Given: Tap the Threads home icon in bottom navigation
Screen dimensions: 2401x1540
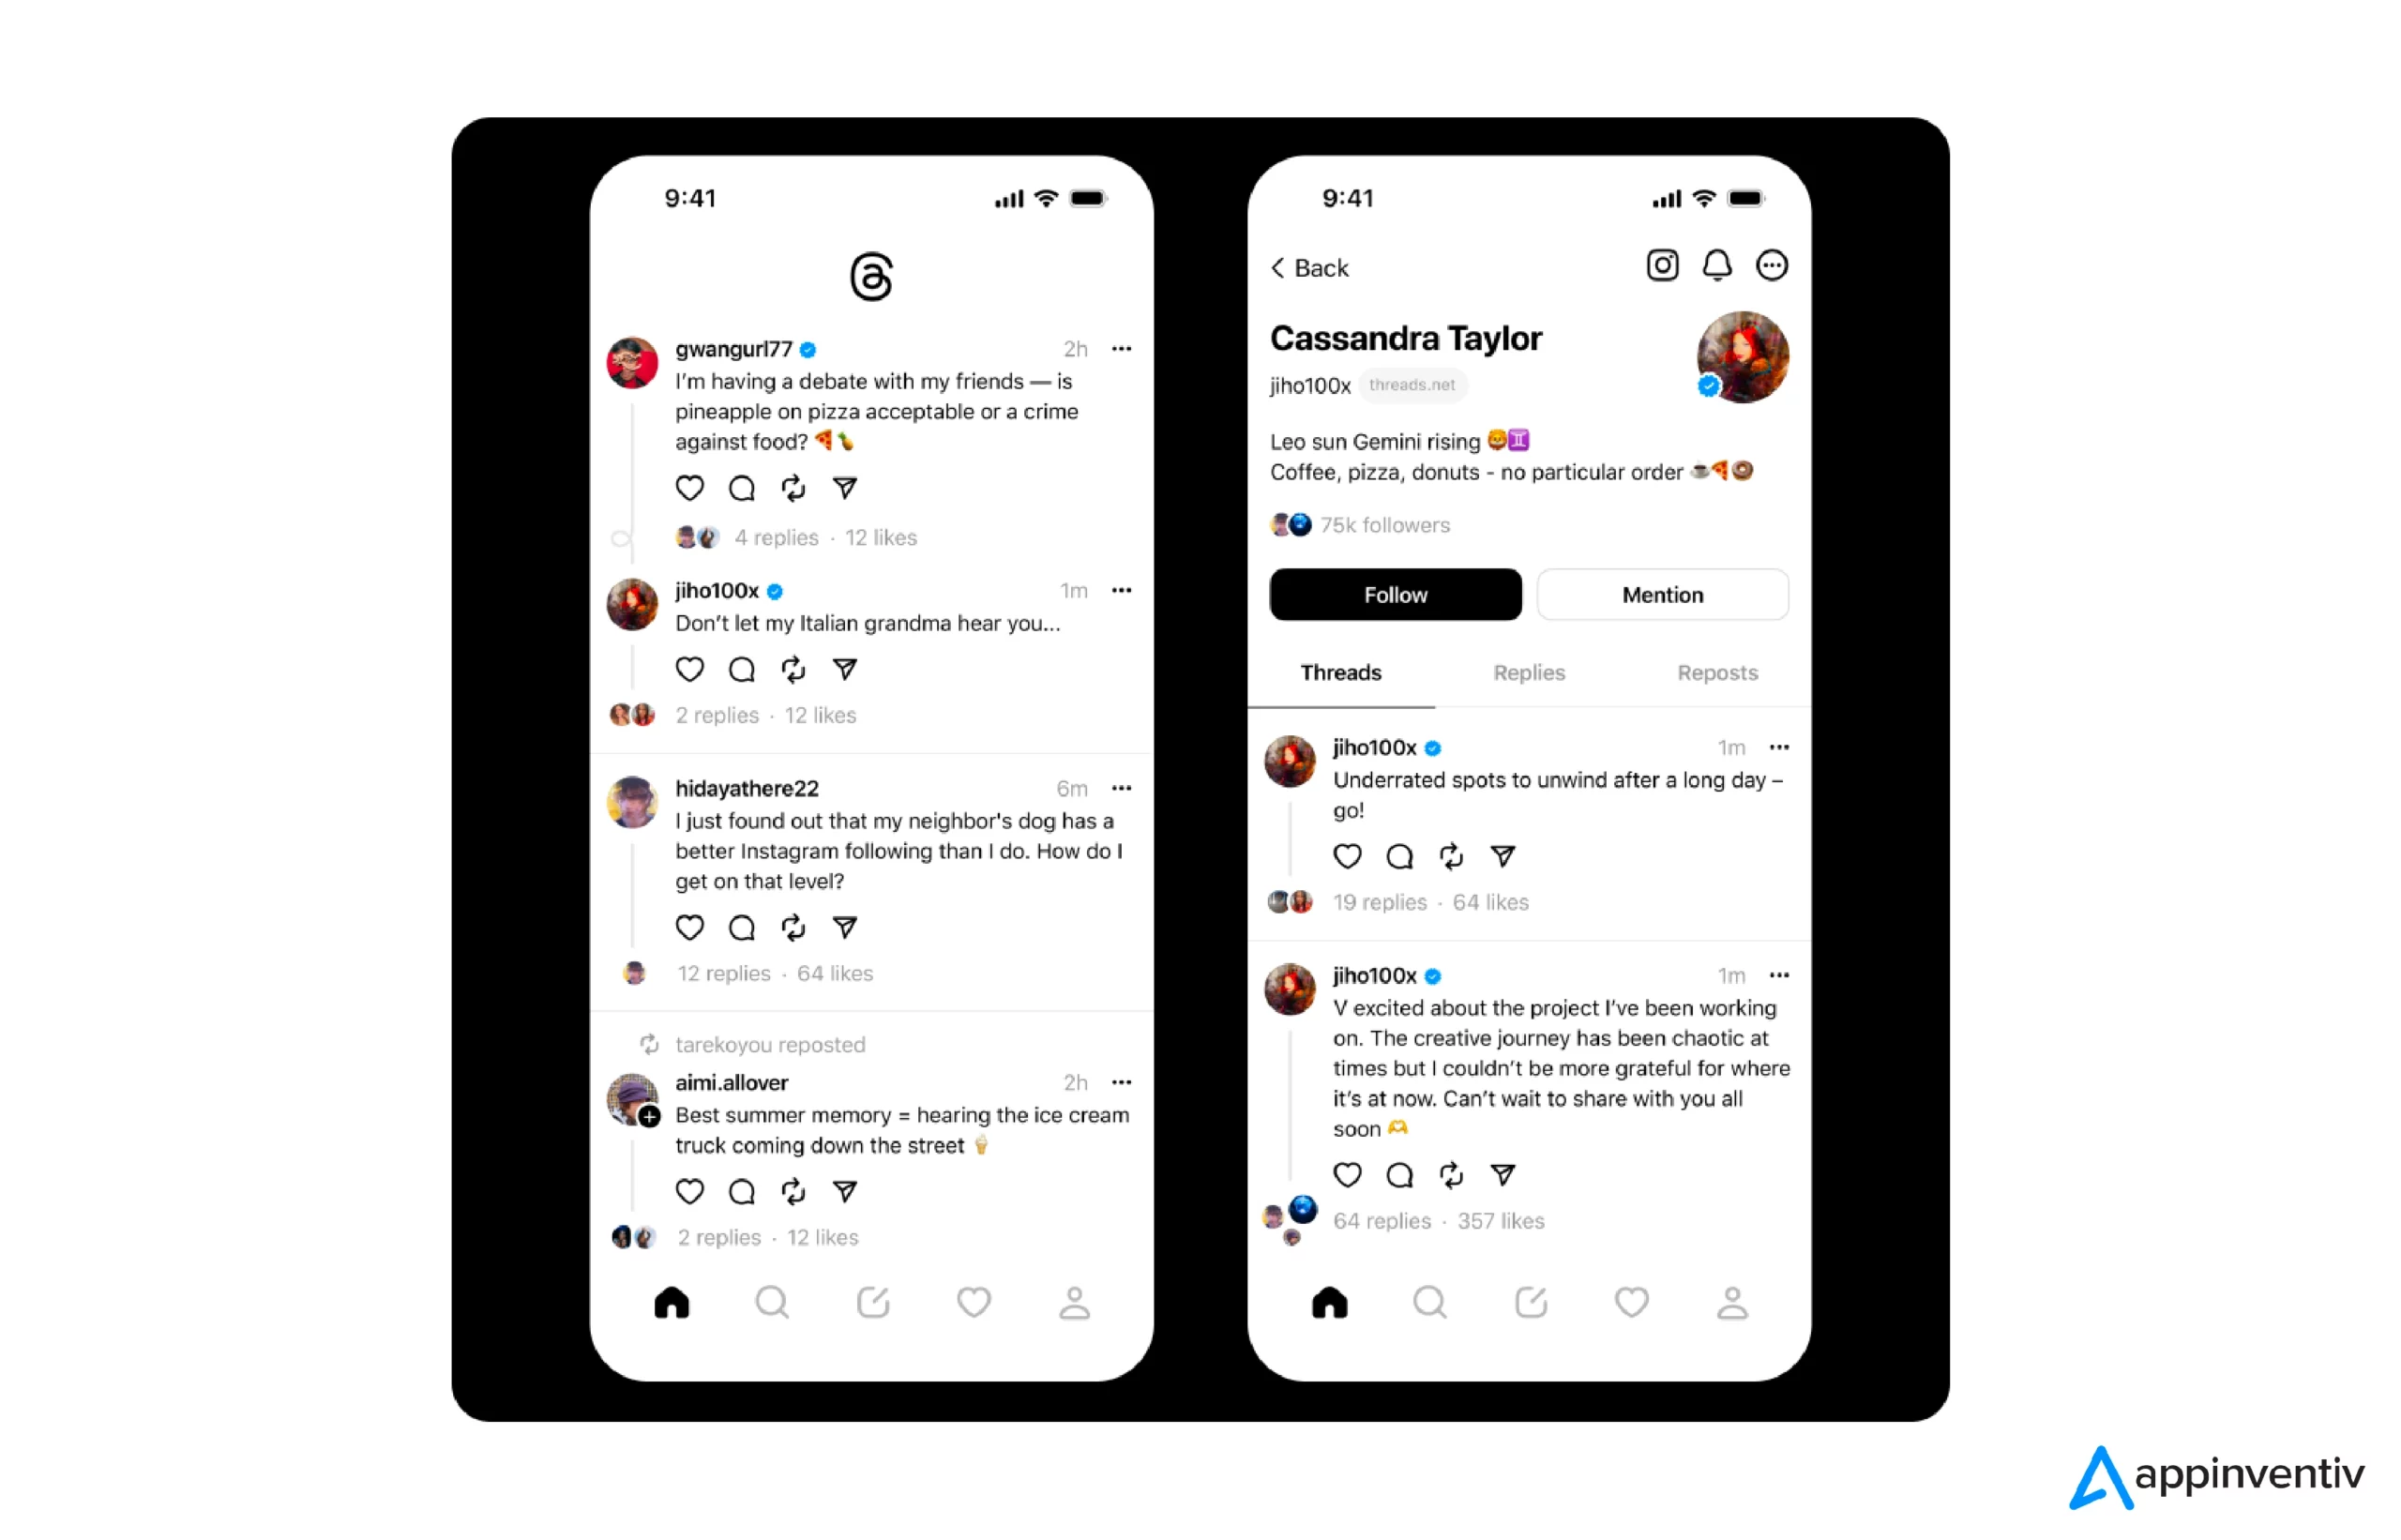Looking at the screenshot, I should coord(672,1302).
